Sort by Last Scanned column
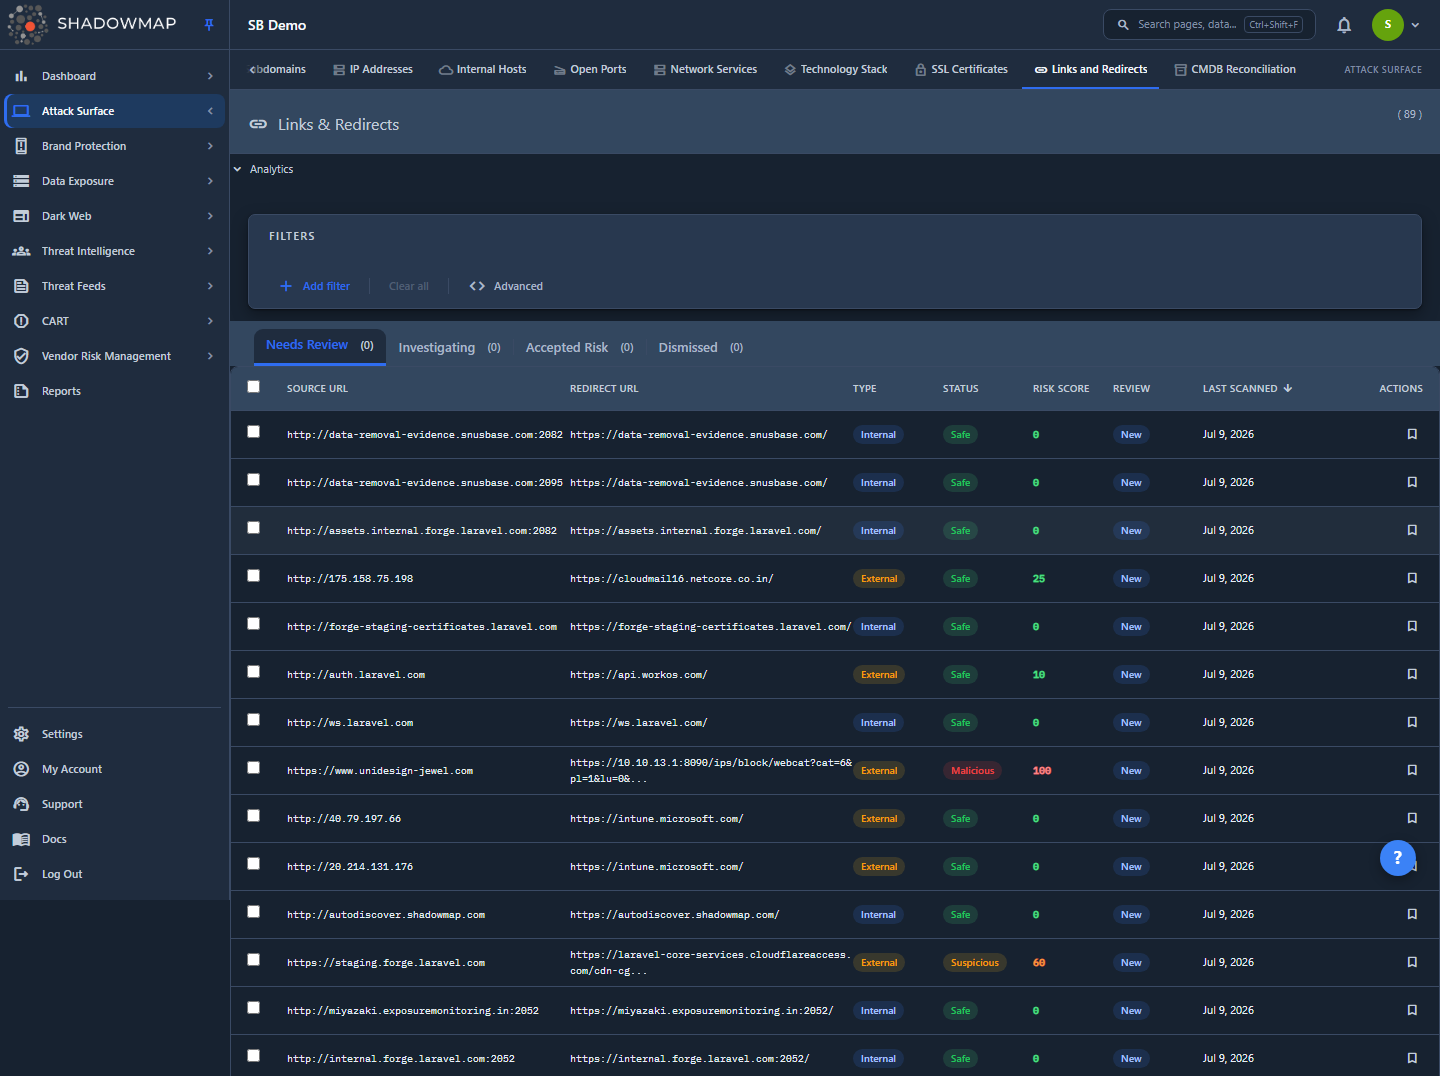 click(x=1247, y=388)
